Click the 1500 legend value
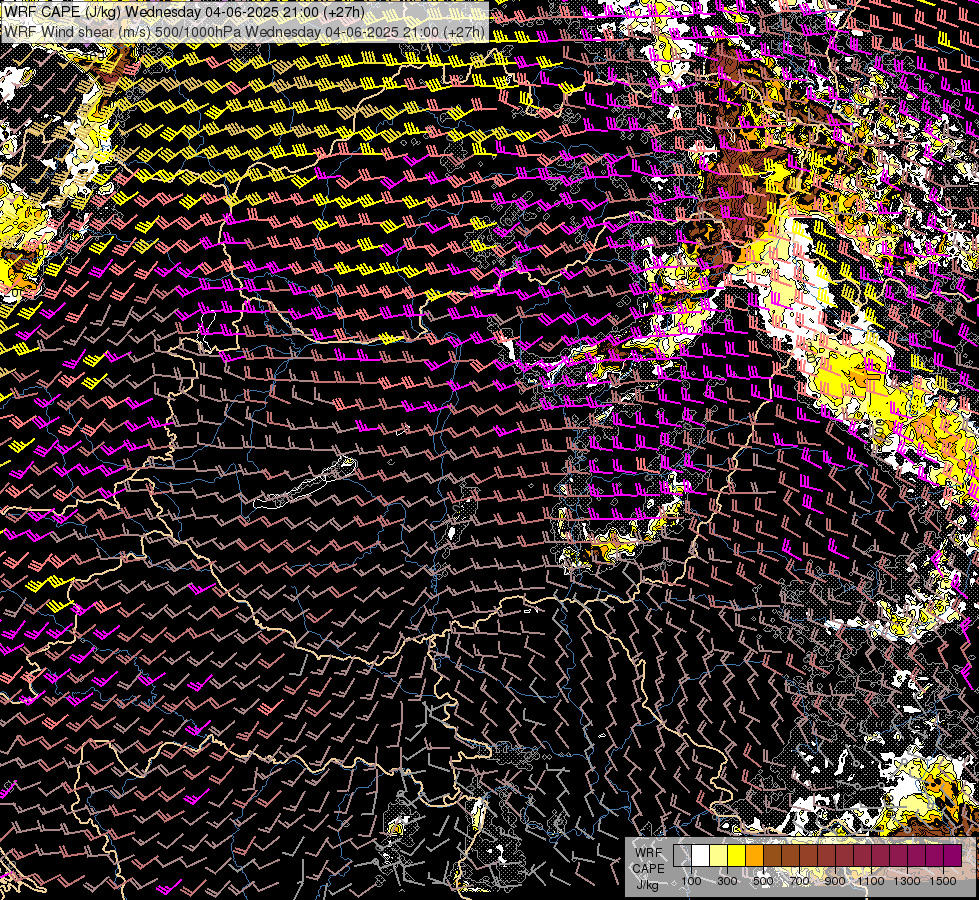The width and height of the screenshot is (979, 900). pos(943,881)
